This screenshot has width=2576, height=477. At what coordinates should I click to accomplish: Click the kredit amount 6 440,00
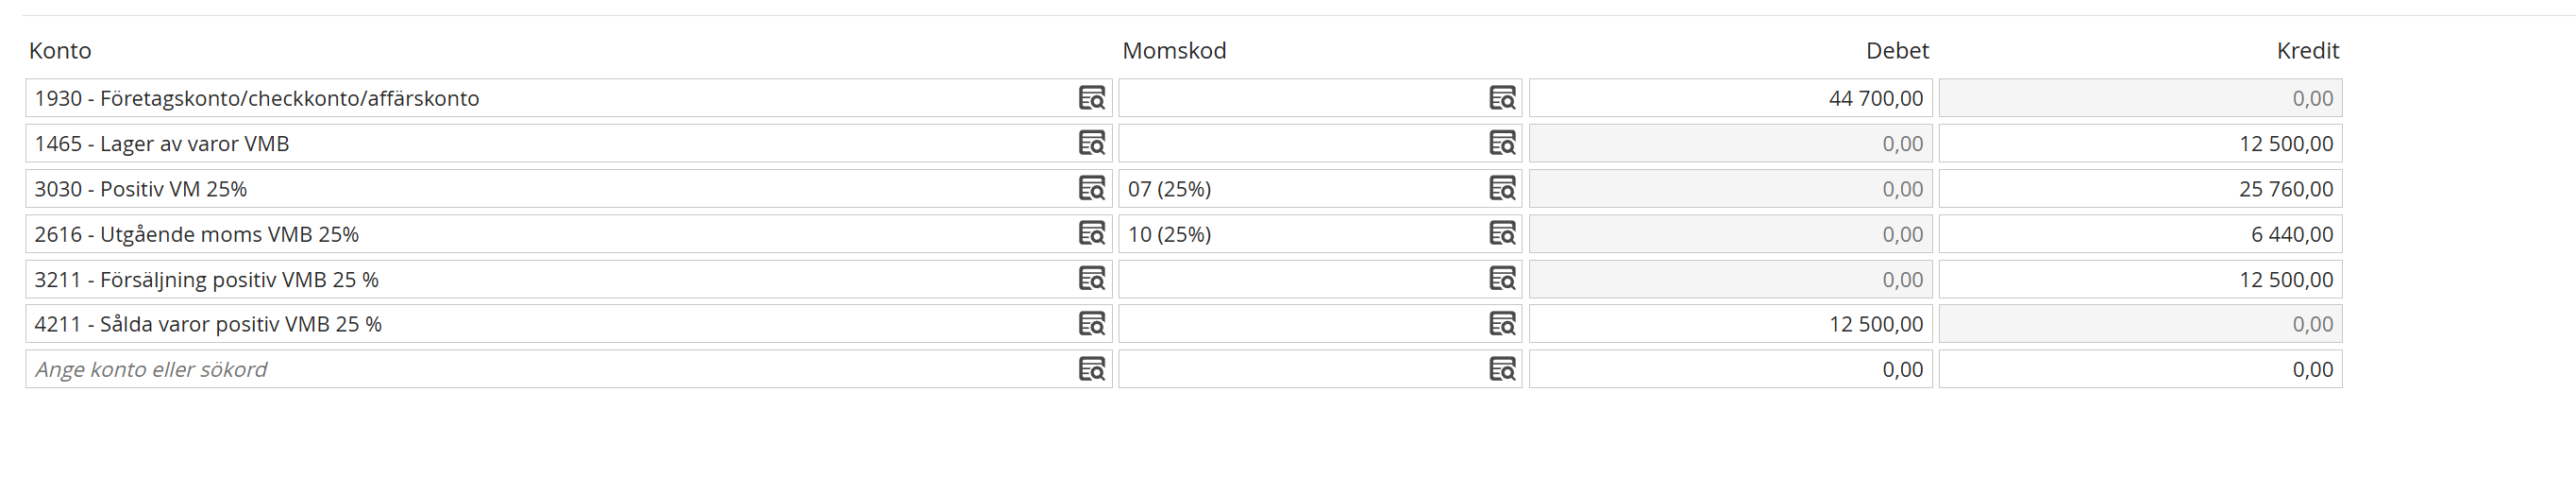[2291, 234]
